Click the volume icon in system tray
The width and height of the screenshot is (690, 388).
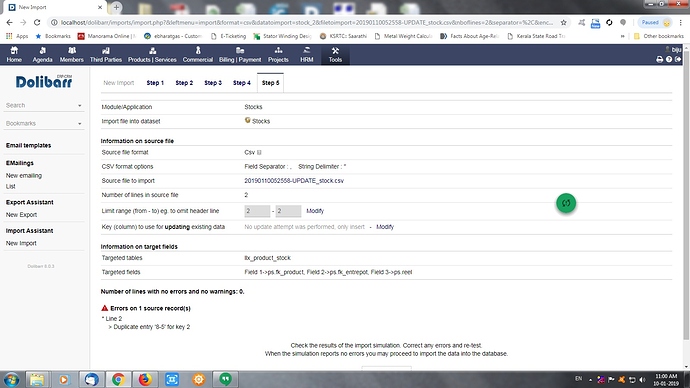tap(642, 379)
